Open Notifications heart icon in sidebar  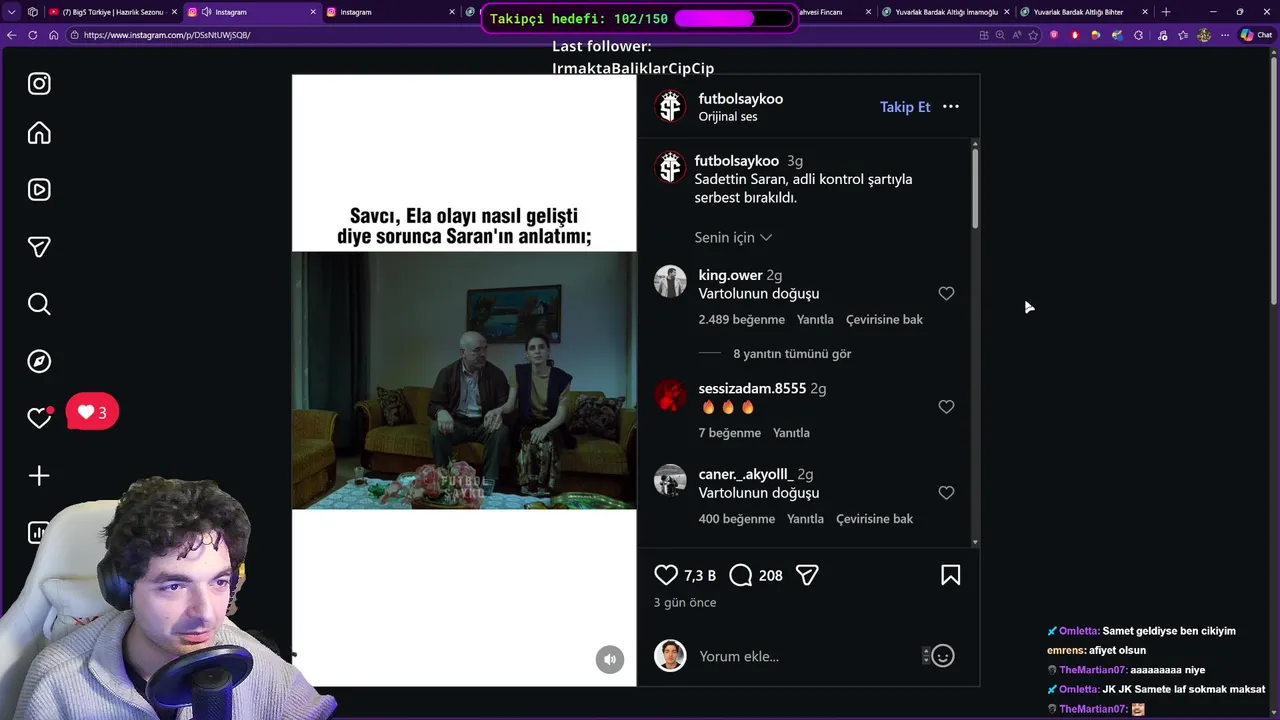39,418
